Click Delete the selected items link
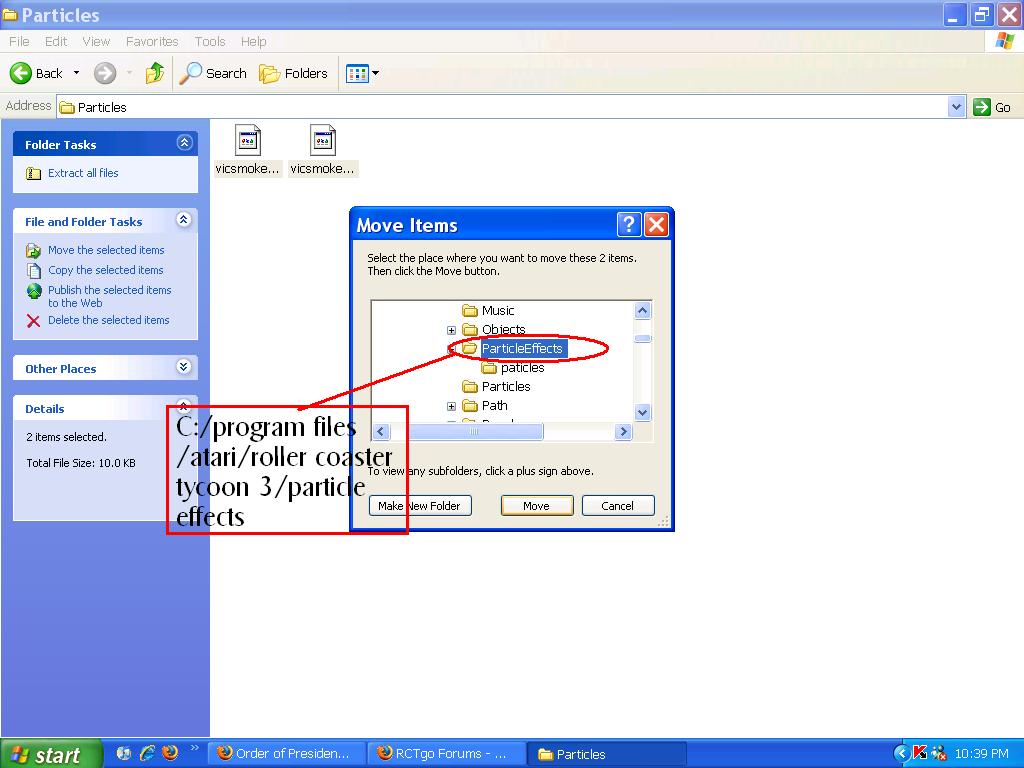Image resolution: width=1024 pixels, height=768 pixels. tap(108, 320)
